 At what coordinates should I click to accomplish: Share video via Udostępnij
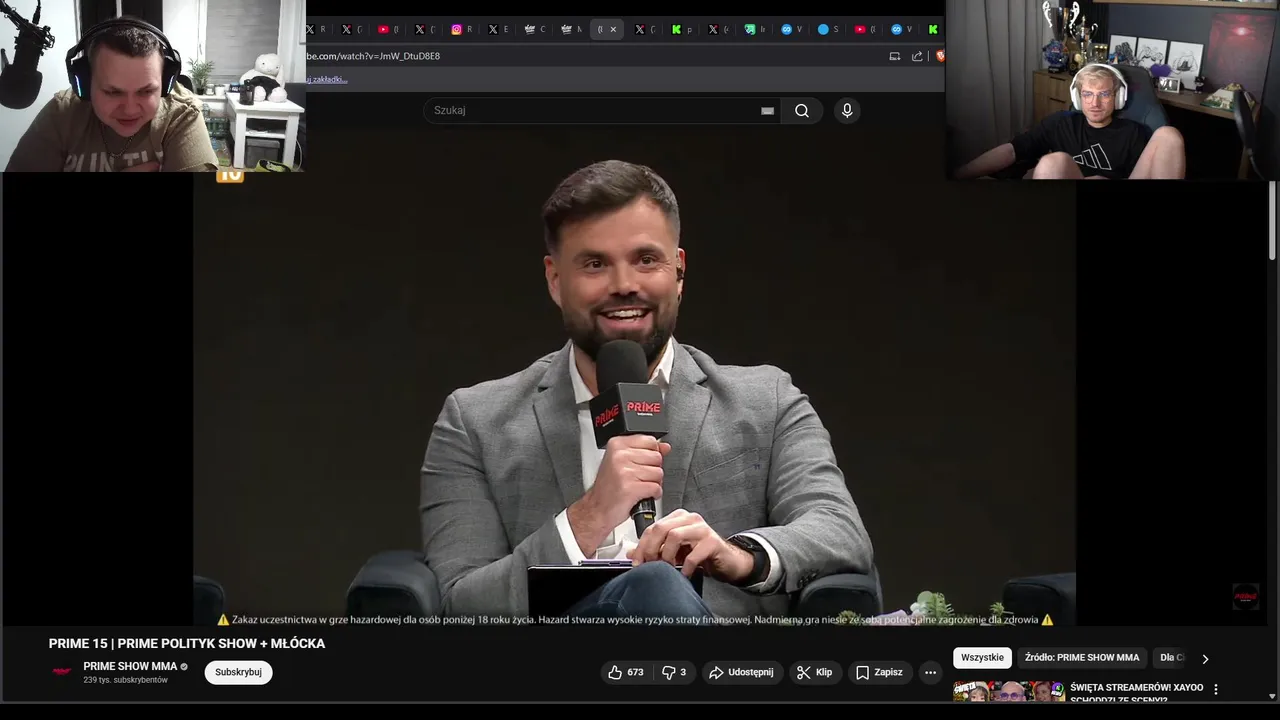click(x=741, y=672)
